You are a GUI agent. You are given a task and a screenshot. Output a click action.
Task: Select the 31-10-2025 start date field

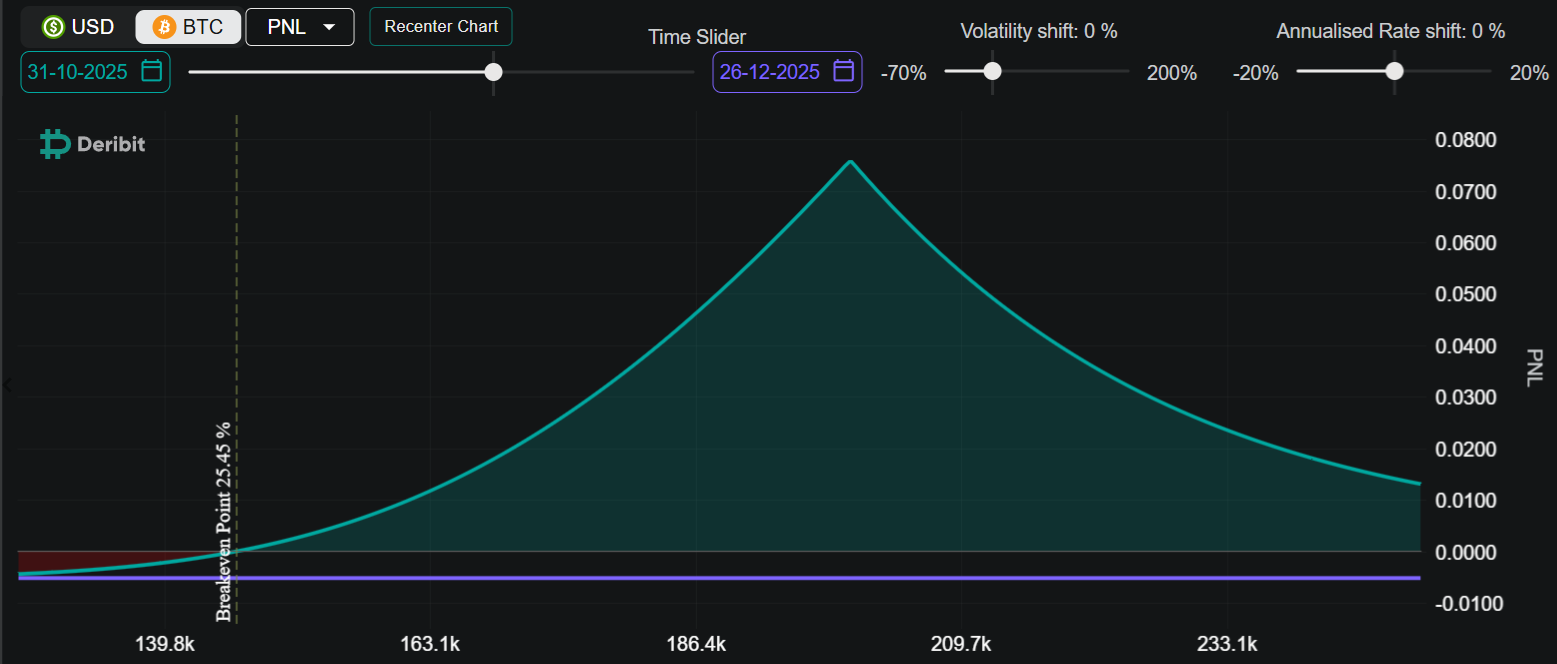[x=78, y=72]
